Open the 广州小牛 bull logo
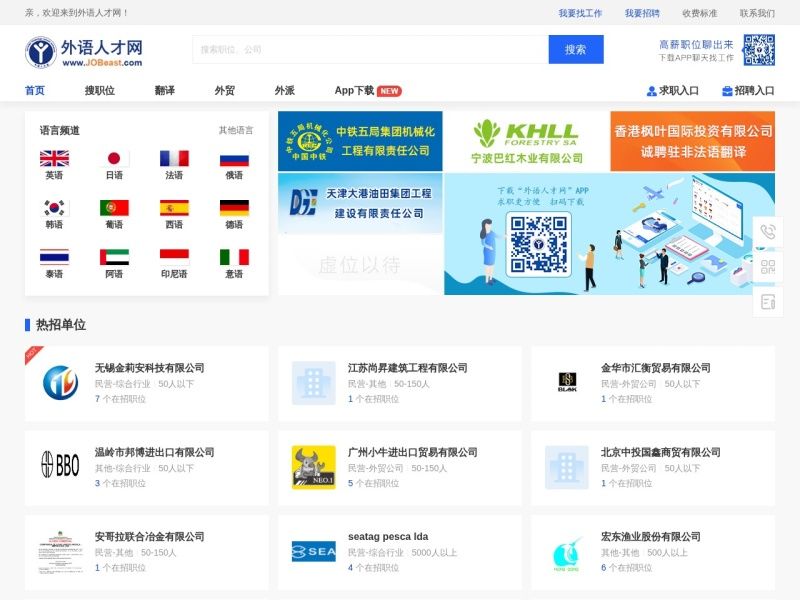 point(313,467)
